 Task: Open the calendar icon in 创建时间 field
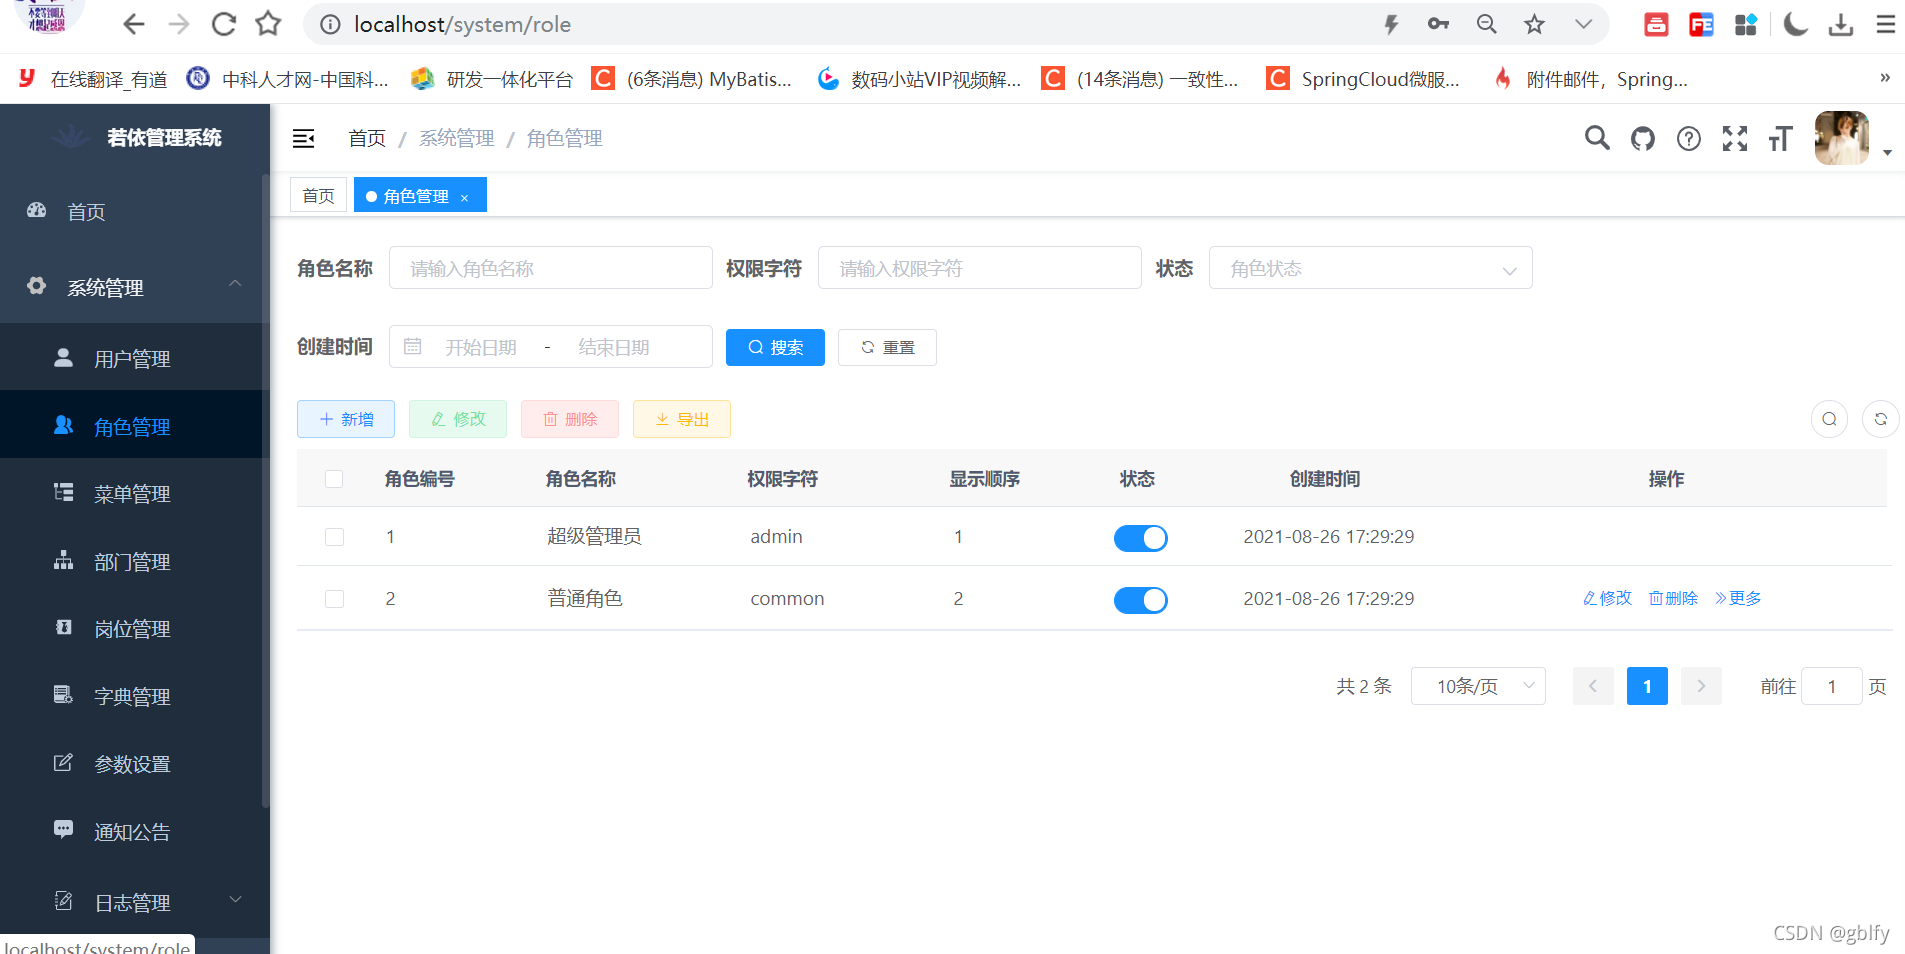413,346
